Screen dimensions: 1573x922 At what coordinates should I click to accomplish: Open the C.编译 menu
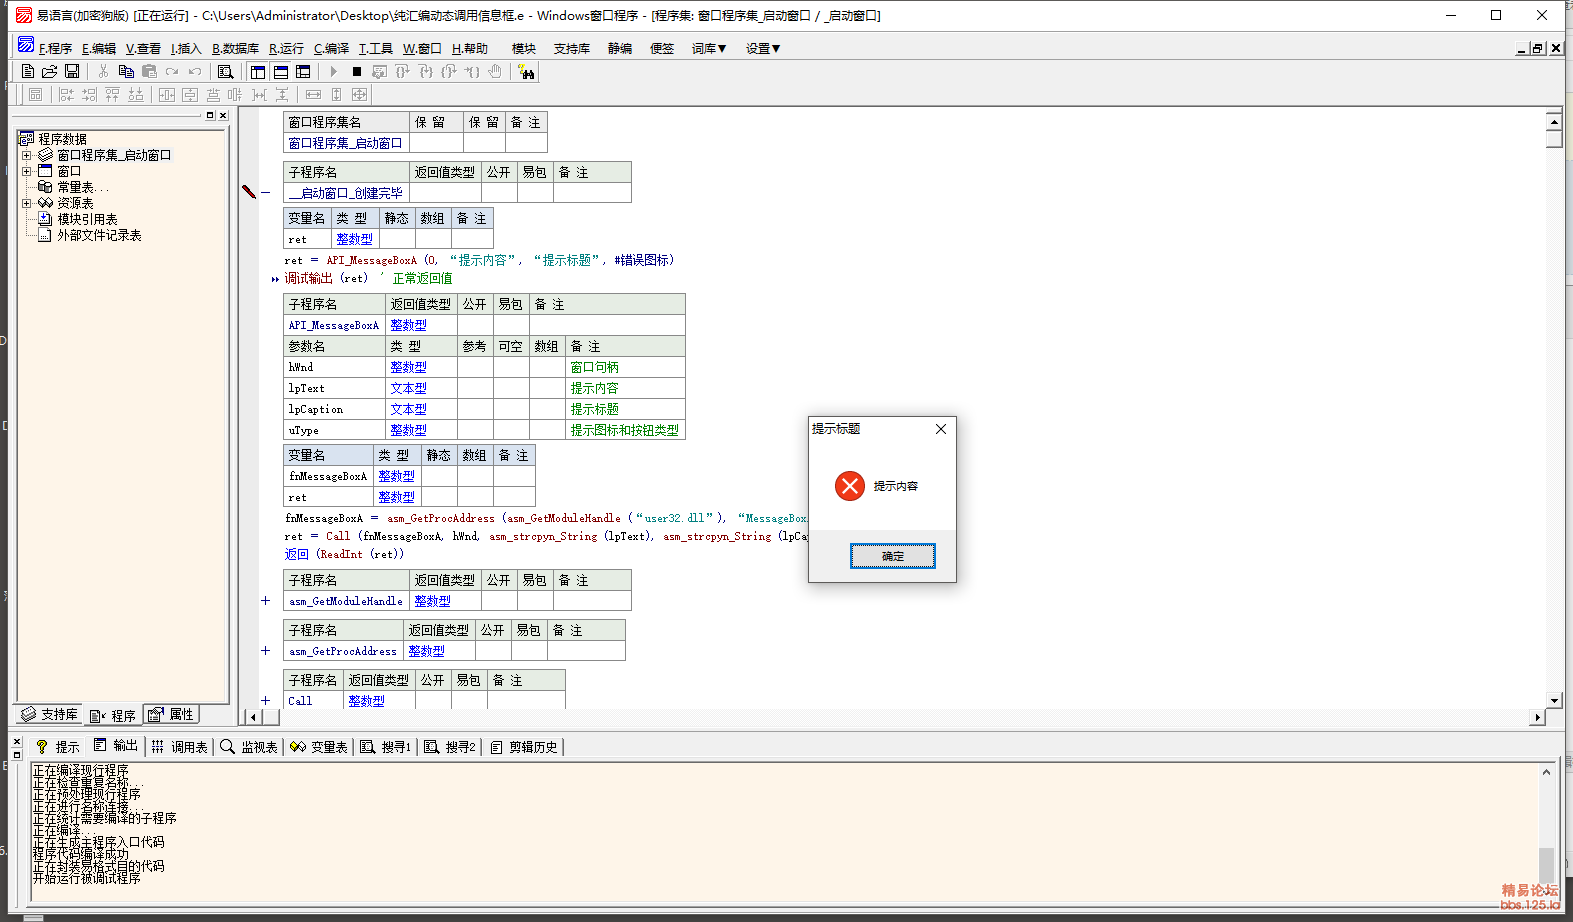pos(331,48)
